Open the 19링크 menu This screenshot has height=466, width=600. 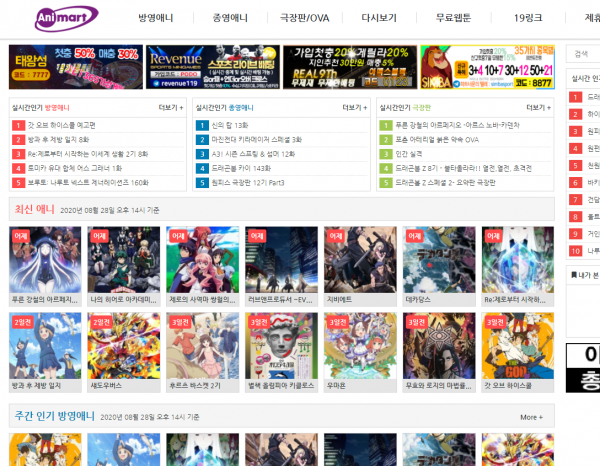[x=528, y=18]
